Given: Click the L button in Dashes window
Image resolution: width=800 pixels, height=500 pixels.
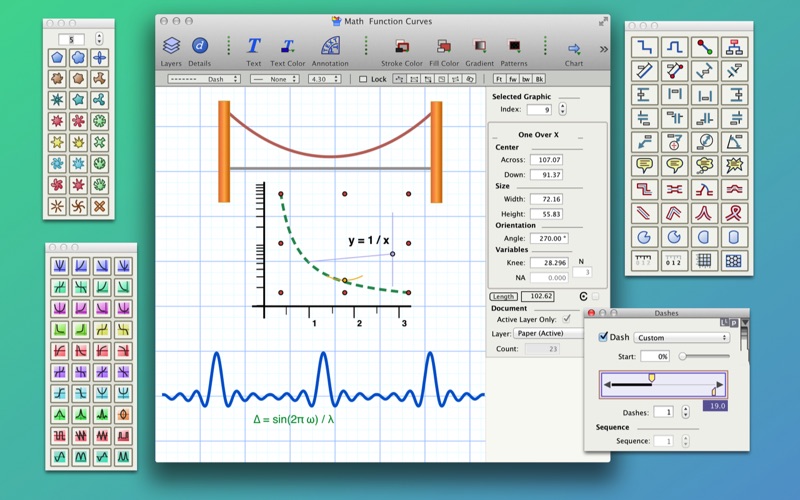Looking at the screenshot, I should pos(724,322).
